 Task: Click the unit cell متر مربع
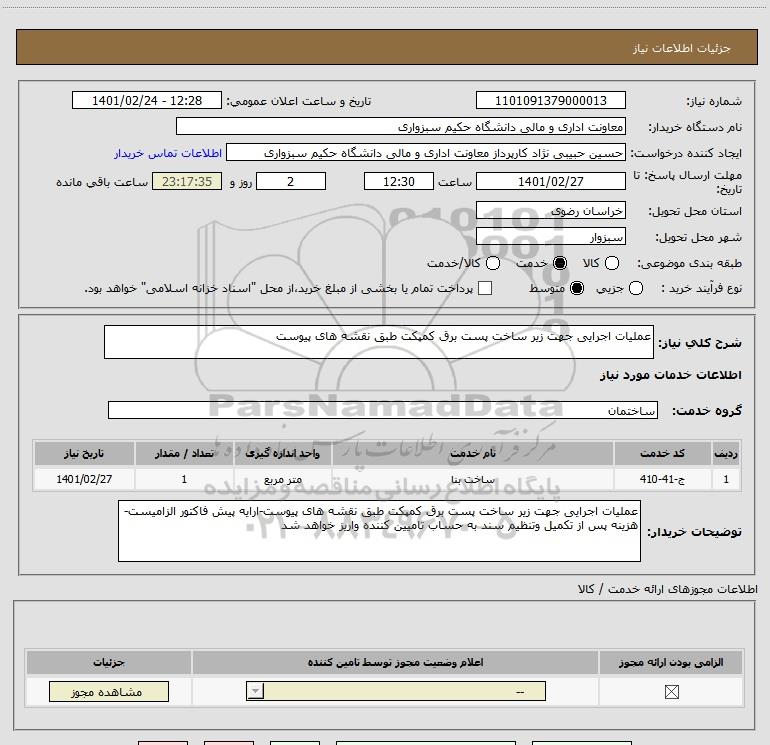point(282,479)
